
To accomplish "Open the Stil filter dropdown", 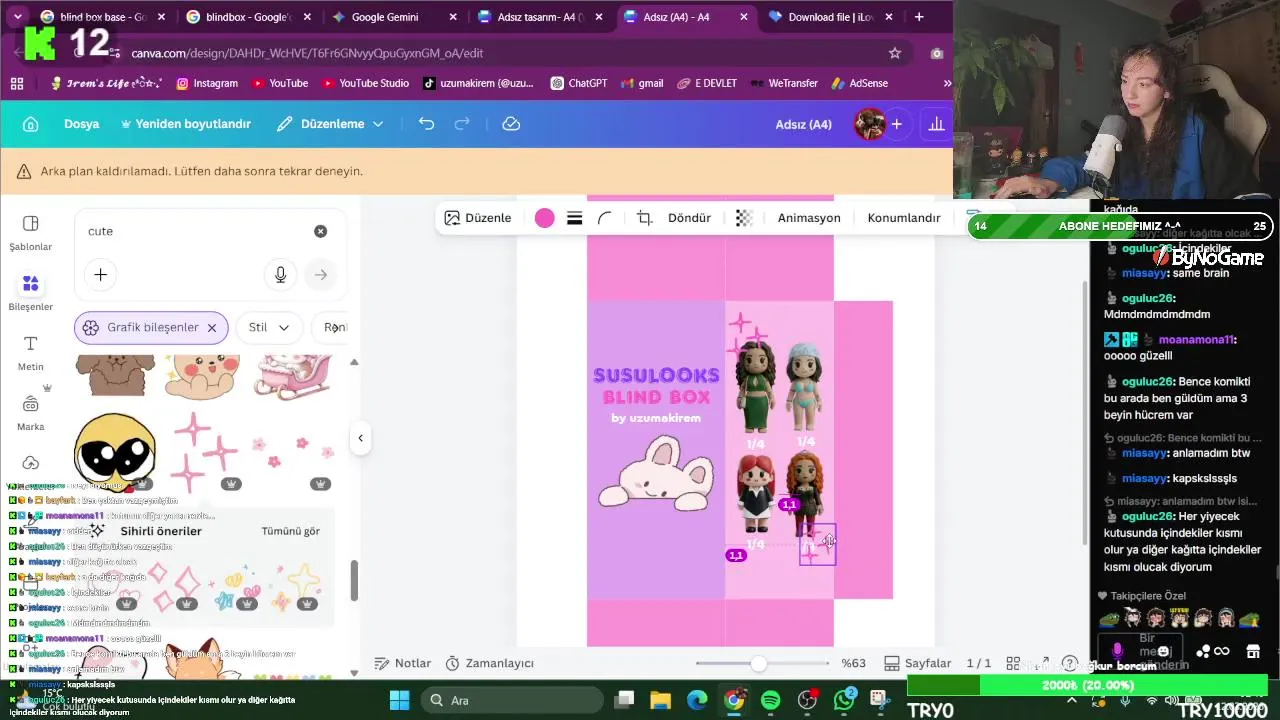I will click(x=269, y=327).
